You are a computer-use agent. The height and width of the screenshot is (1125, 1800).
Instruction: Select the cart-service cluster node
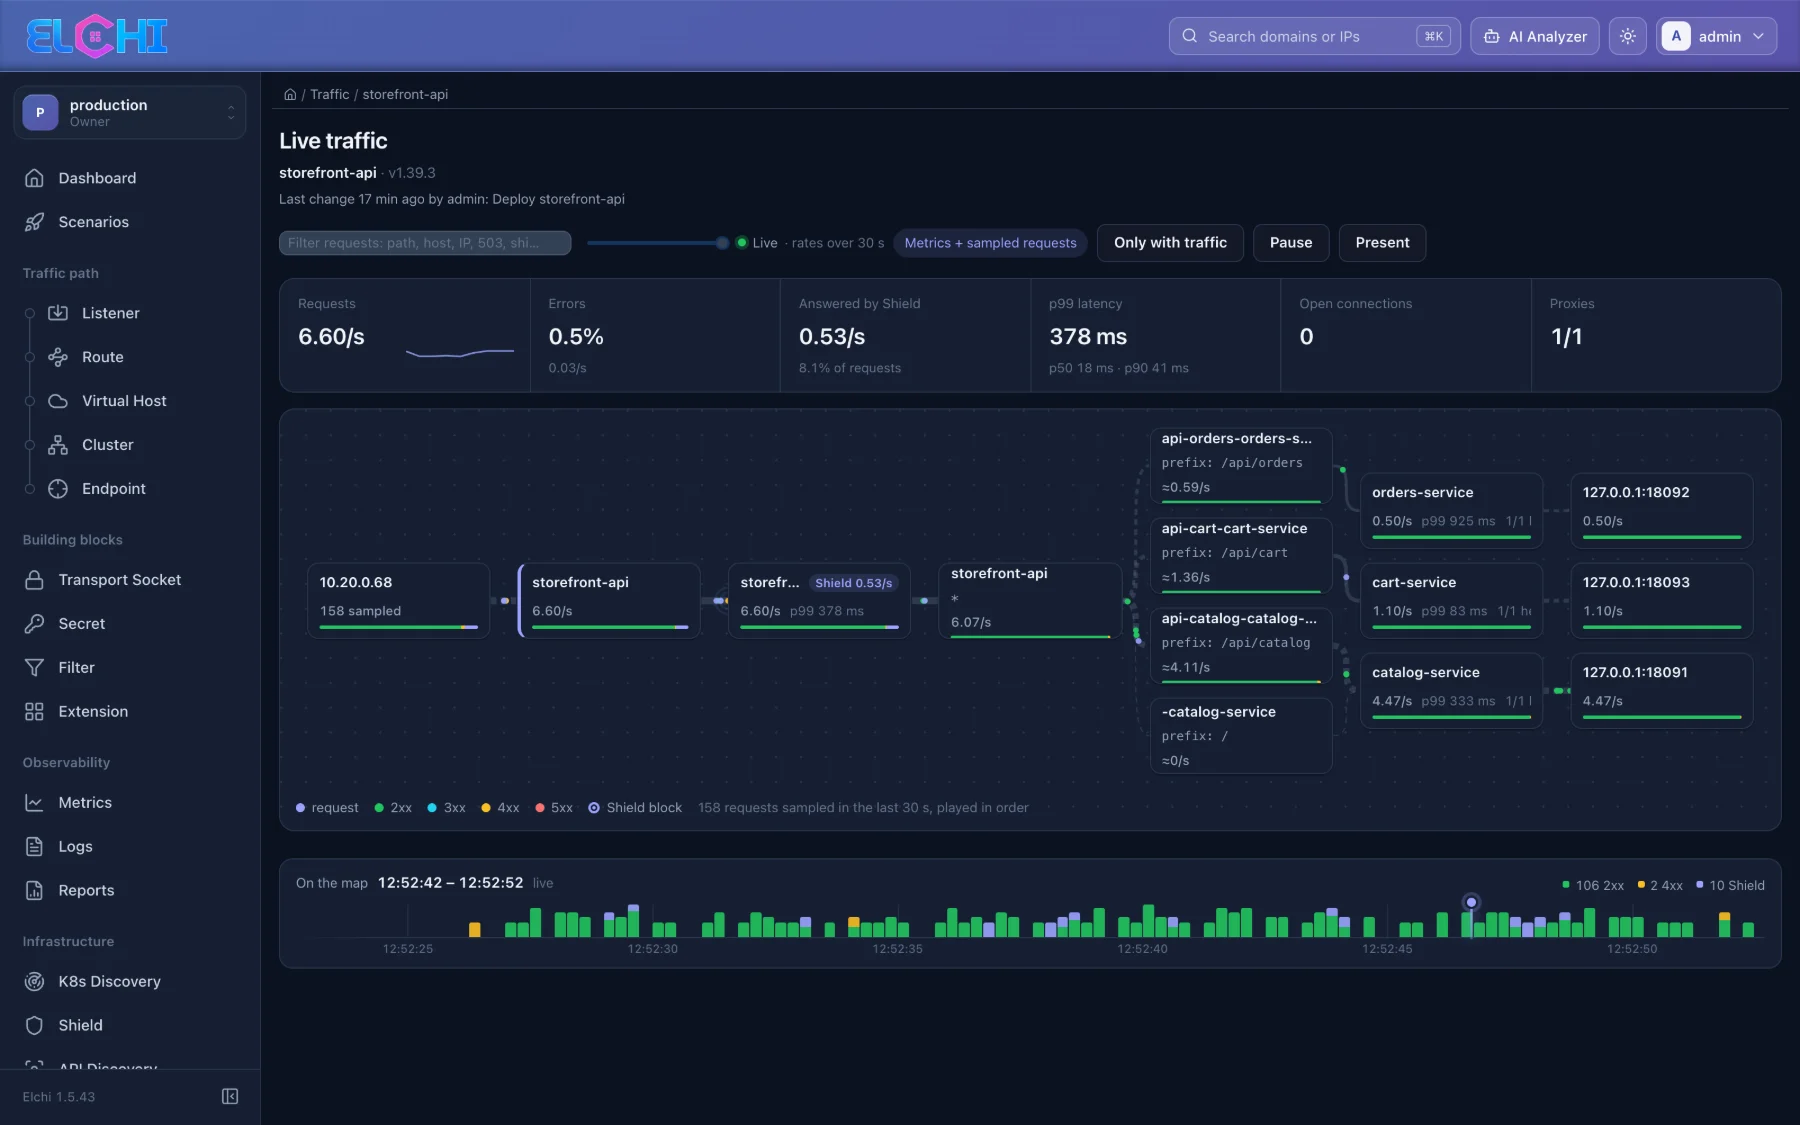[1451, 600]
